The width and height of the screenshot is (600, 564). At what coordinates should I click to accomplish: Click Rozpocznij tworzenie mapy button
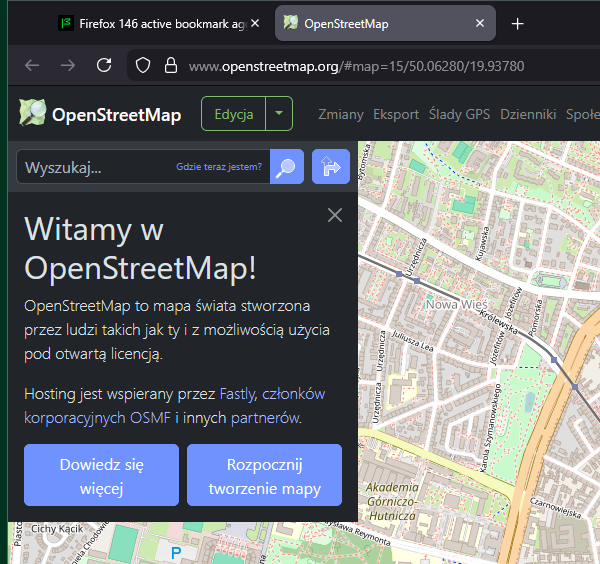point(264,477)
